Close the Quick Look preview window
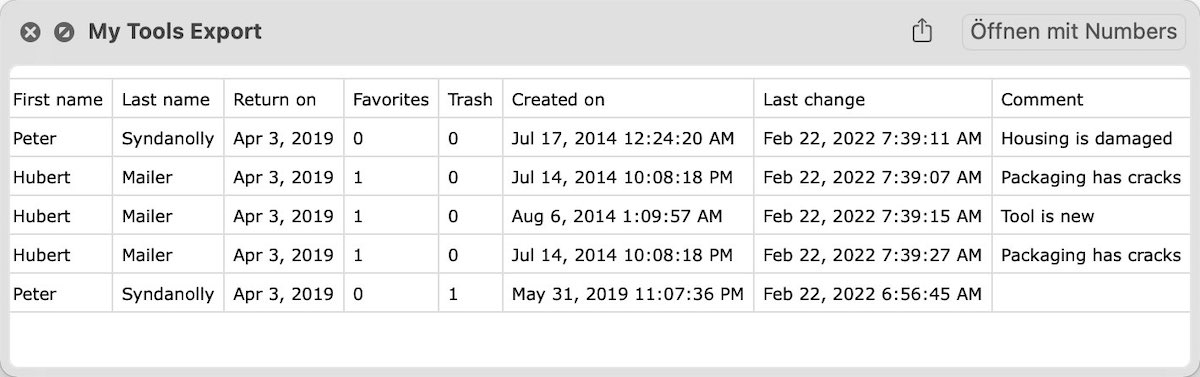This screenshot has height=377, width=1200. [x=31, y=32]
